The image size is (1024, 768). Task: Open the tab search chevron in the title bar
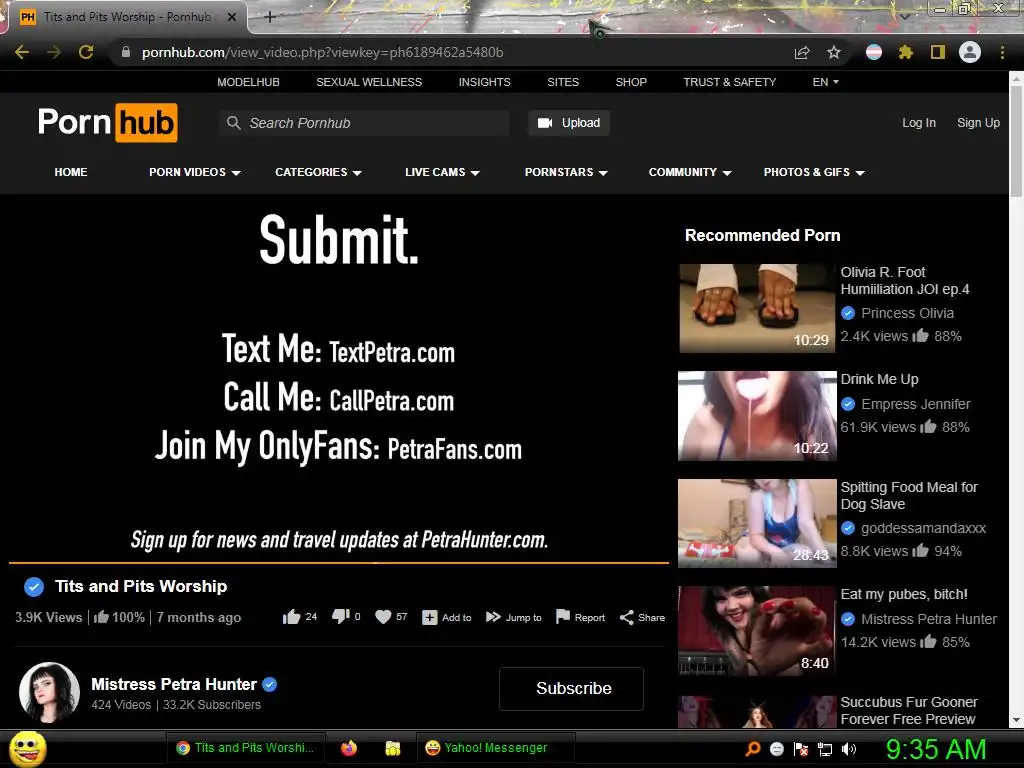click(x=904, y=16)
